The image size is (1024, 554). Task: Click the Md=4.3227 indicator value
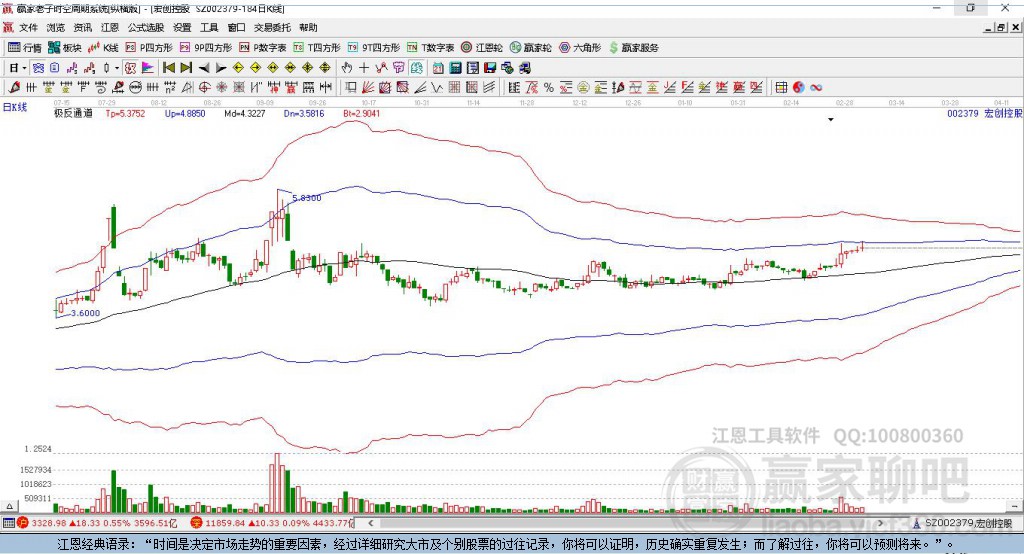click(x=245, y=114)
